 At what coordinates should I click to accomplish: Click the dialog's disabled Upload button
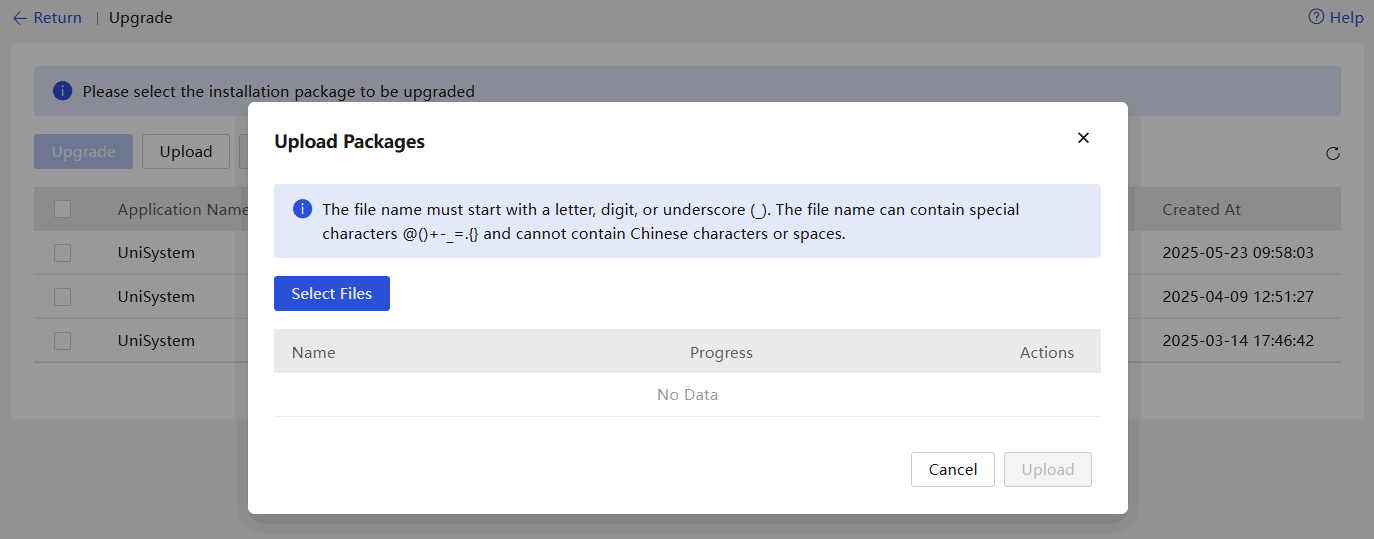[1048, 470]
